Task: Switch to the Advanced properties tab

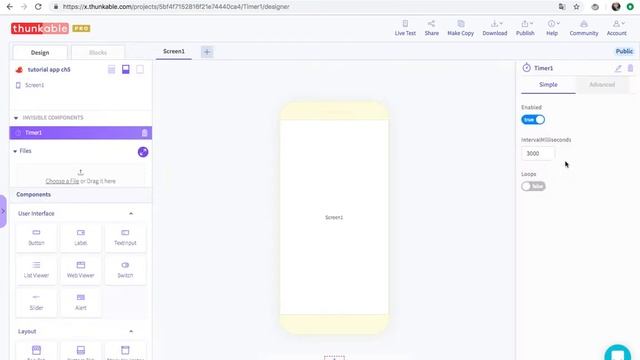Action: pos(602,85)
